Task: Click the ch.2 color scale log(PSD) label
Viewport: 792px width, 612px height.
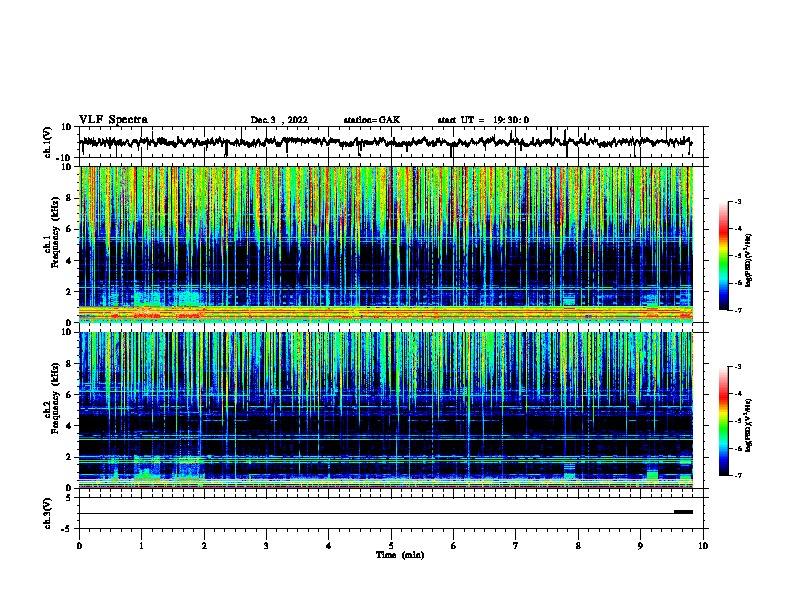Action: pyautogui.click(x=749, y=425)
